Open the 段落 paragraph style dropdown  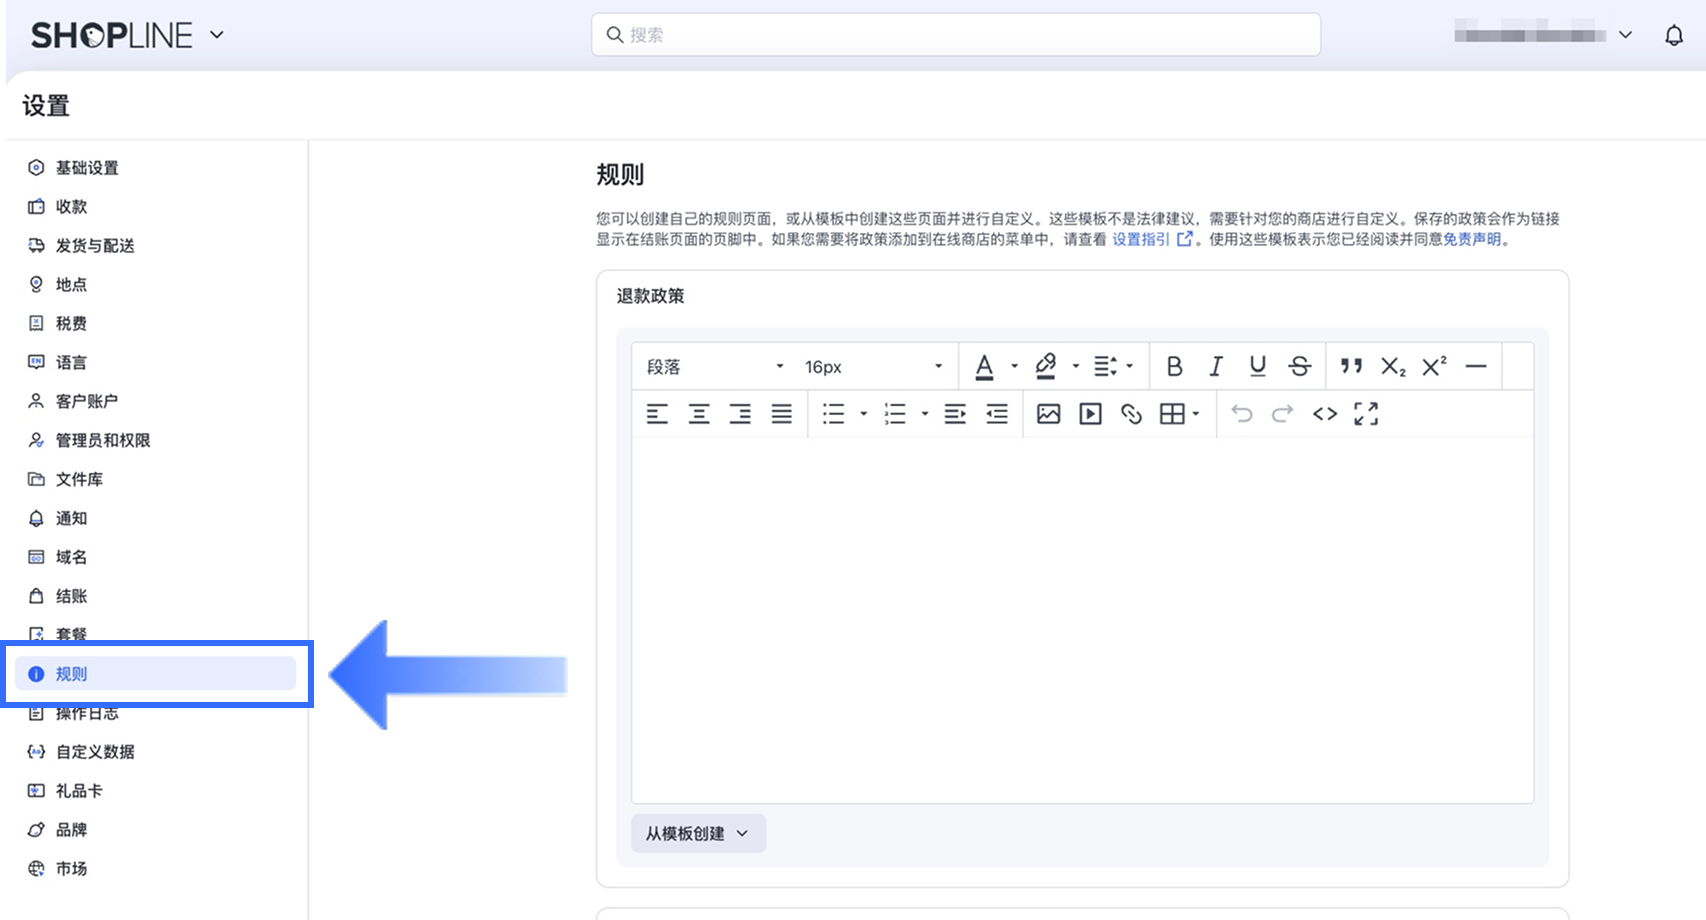716,367
